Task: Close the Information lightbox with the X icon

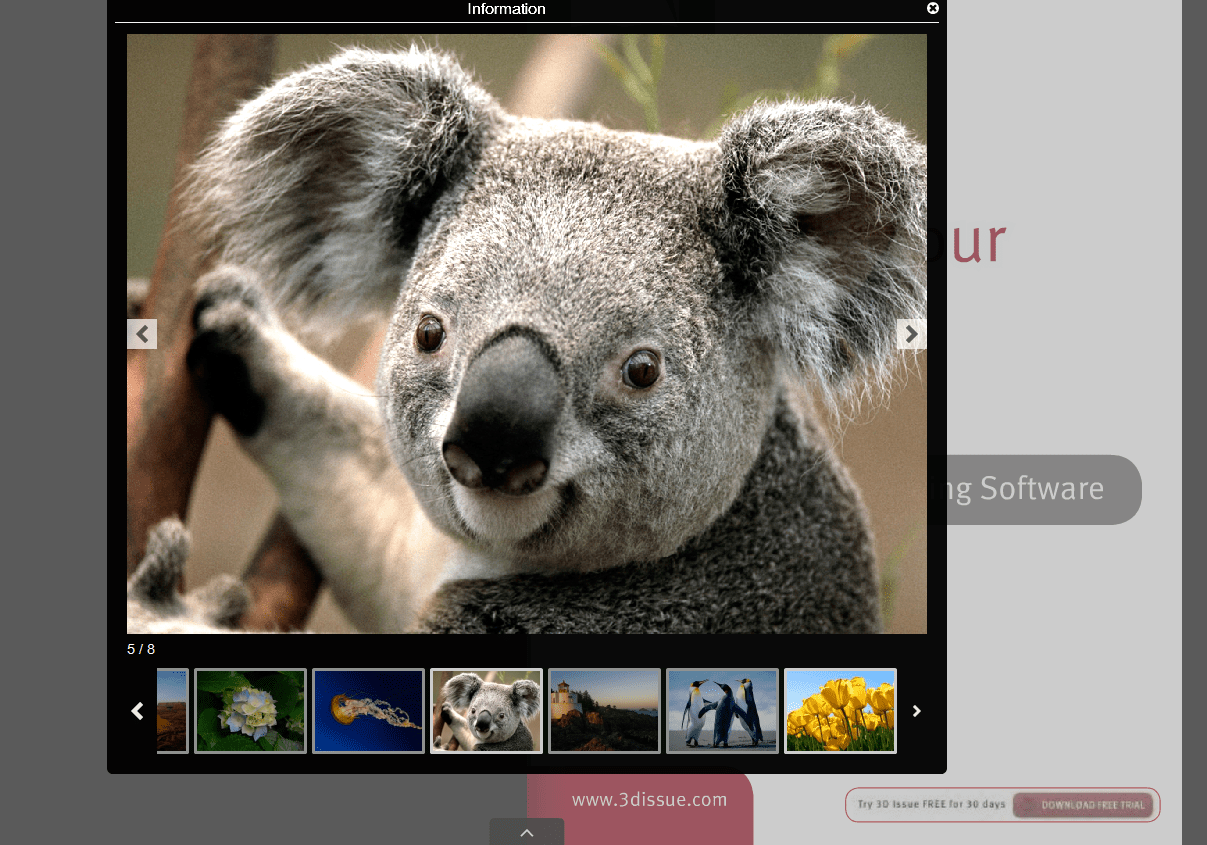Action: [932, 9]
